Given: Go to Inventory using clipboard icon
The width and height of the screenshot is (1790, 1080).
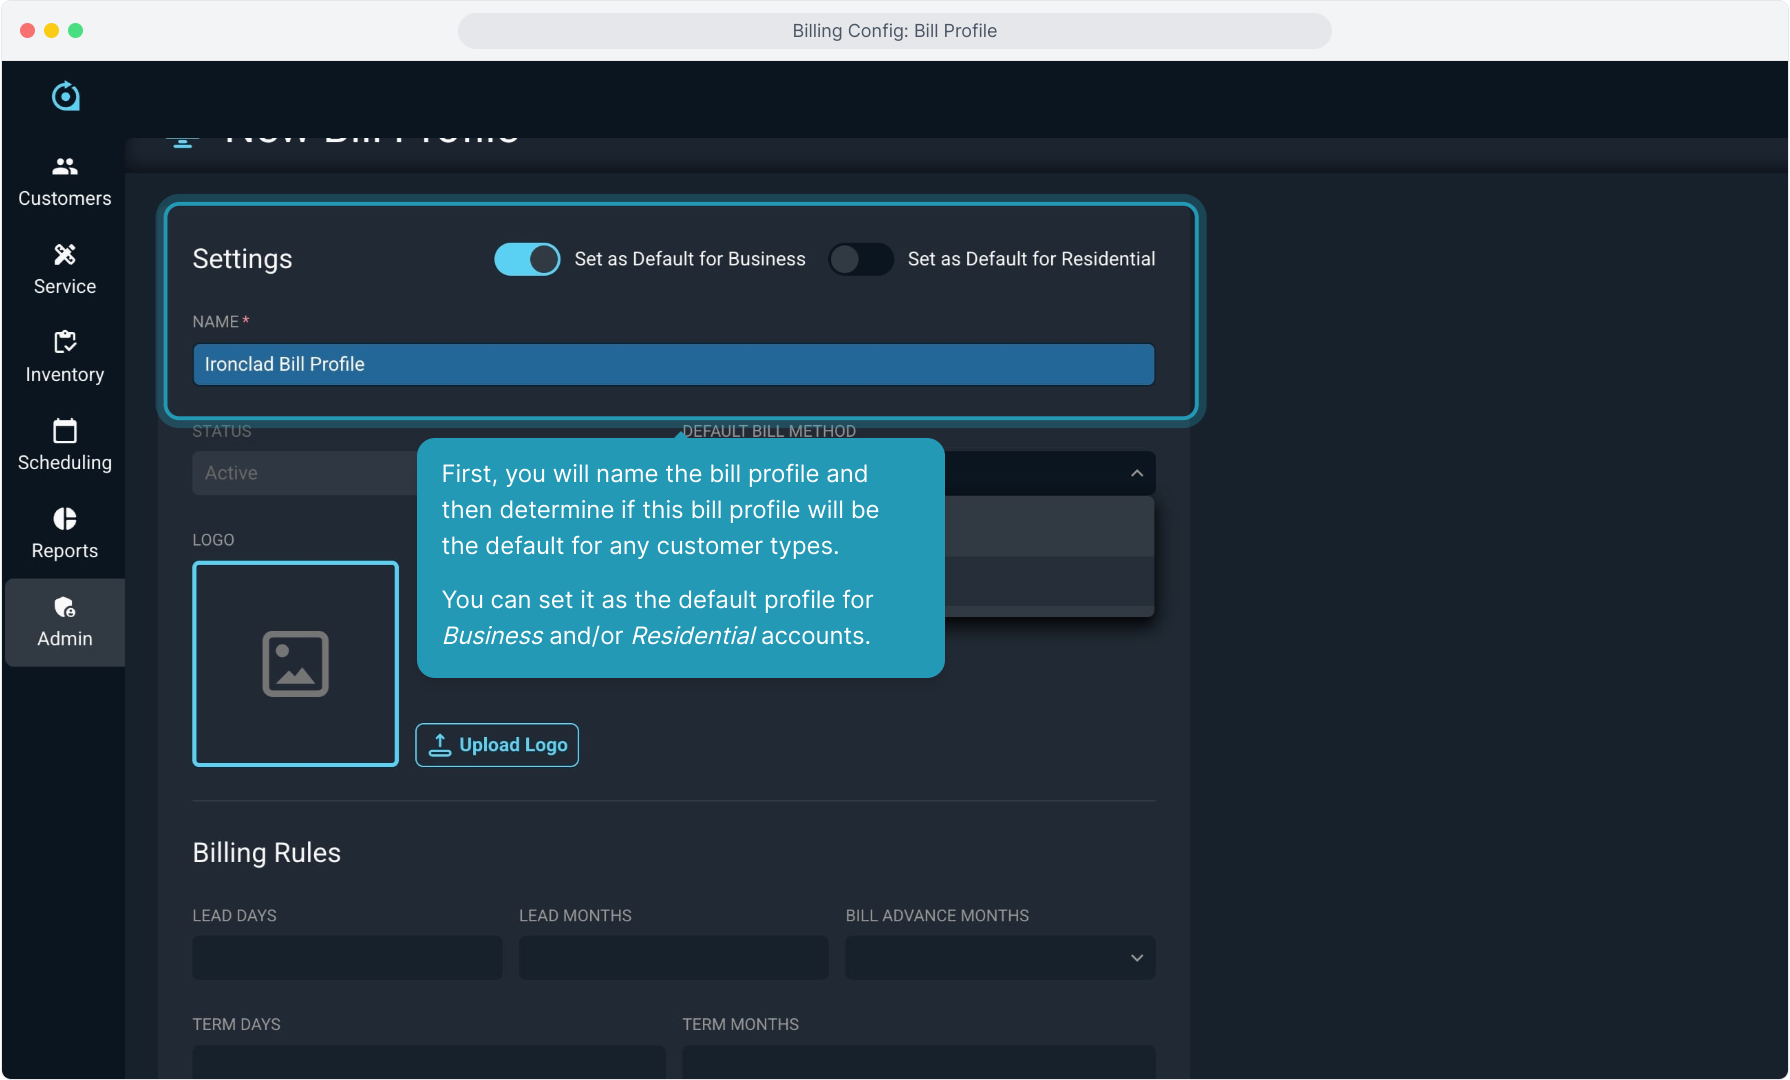Looking at the screenshot, I should (65, 343).
